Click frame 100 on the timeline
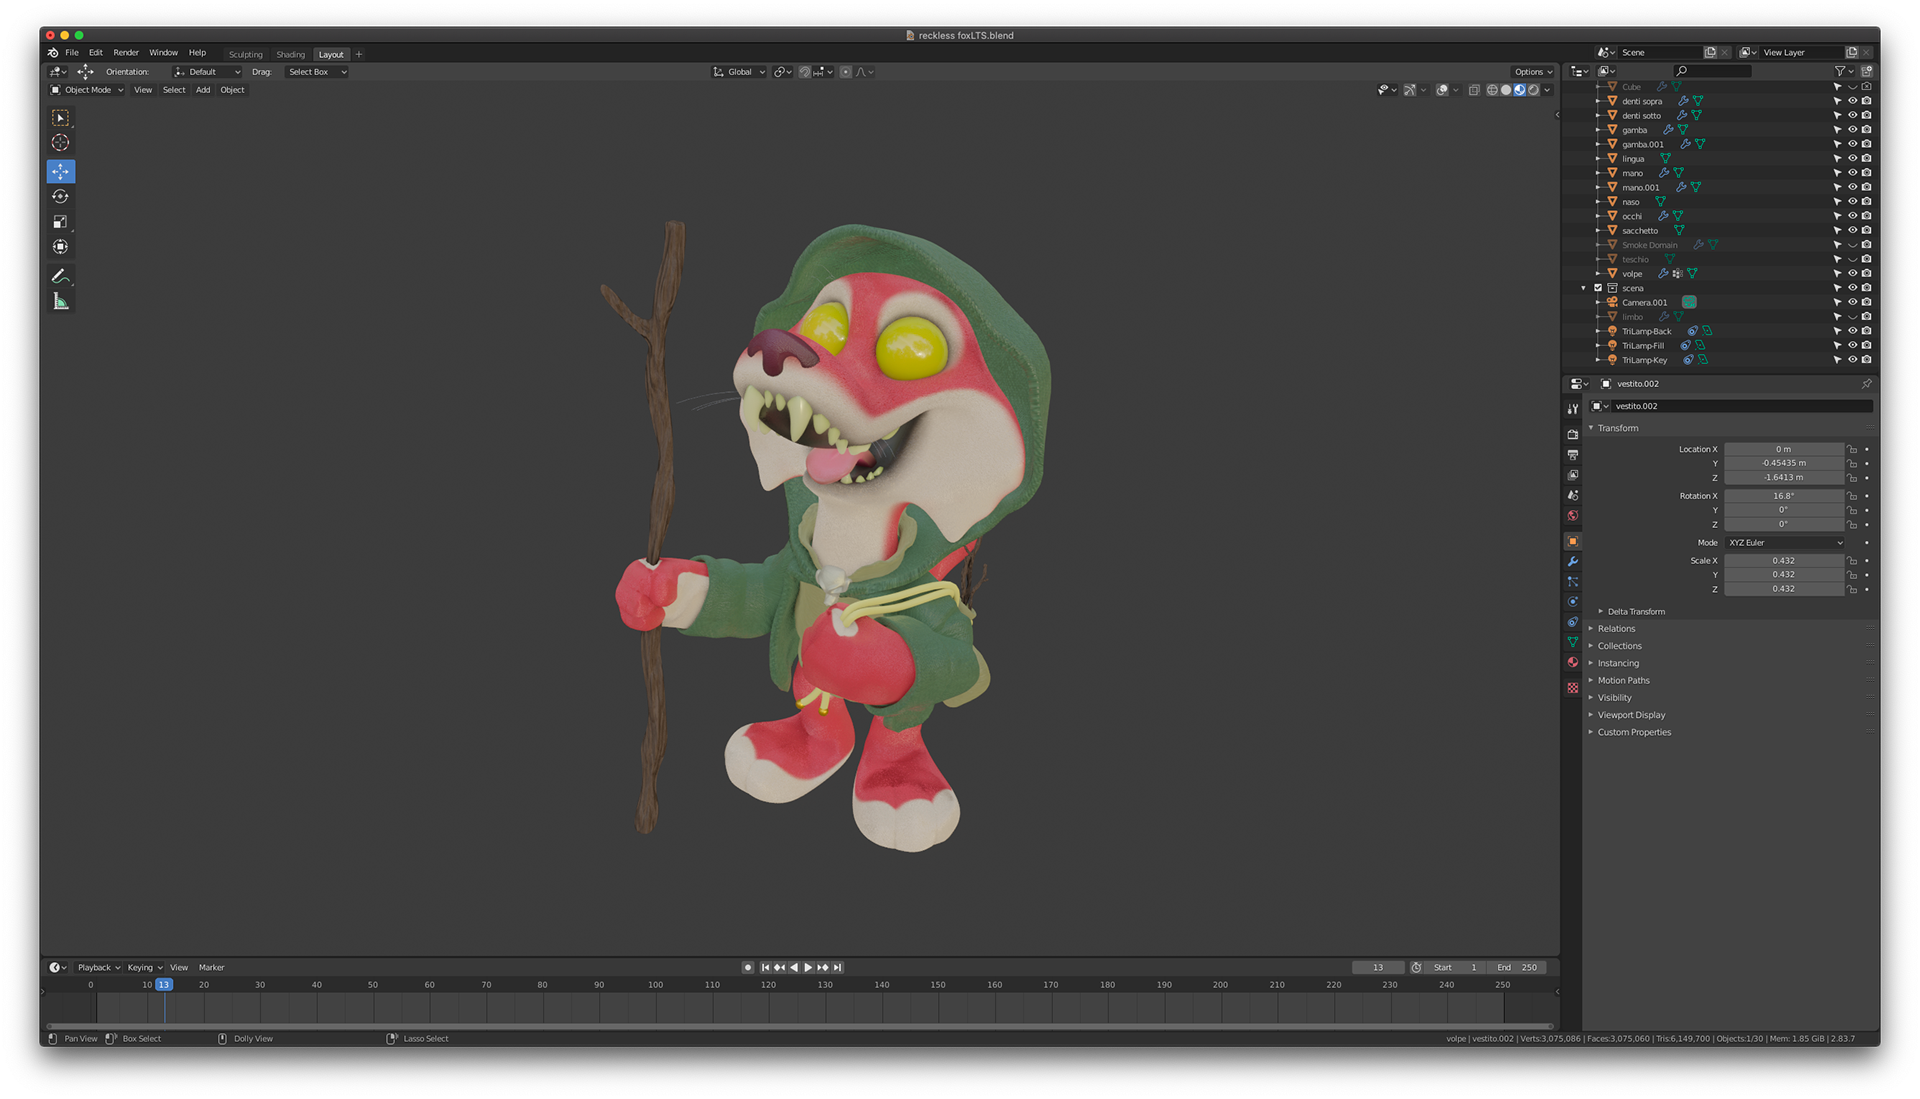Screen dimensions: 1920x1099 pos(655,985)
